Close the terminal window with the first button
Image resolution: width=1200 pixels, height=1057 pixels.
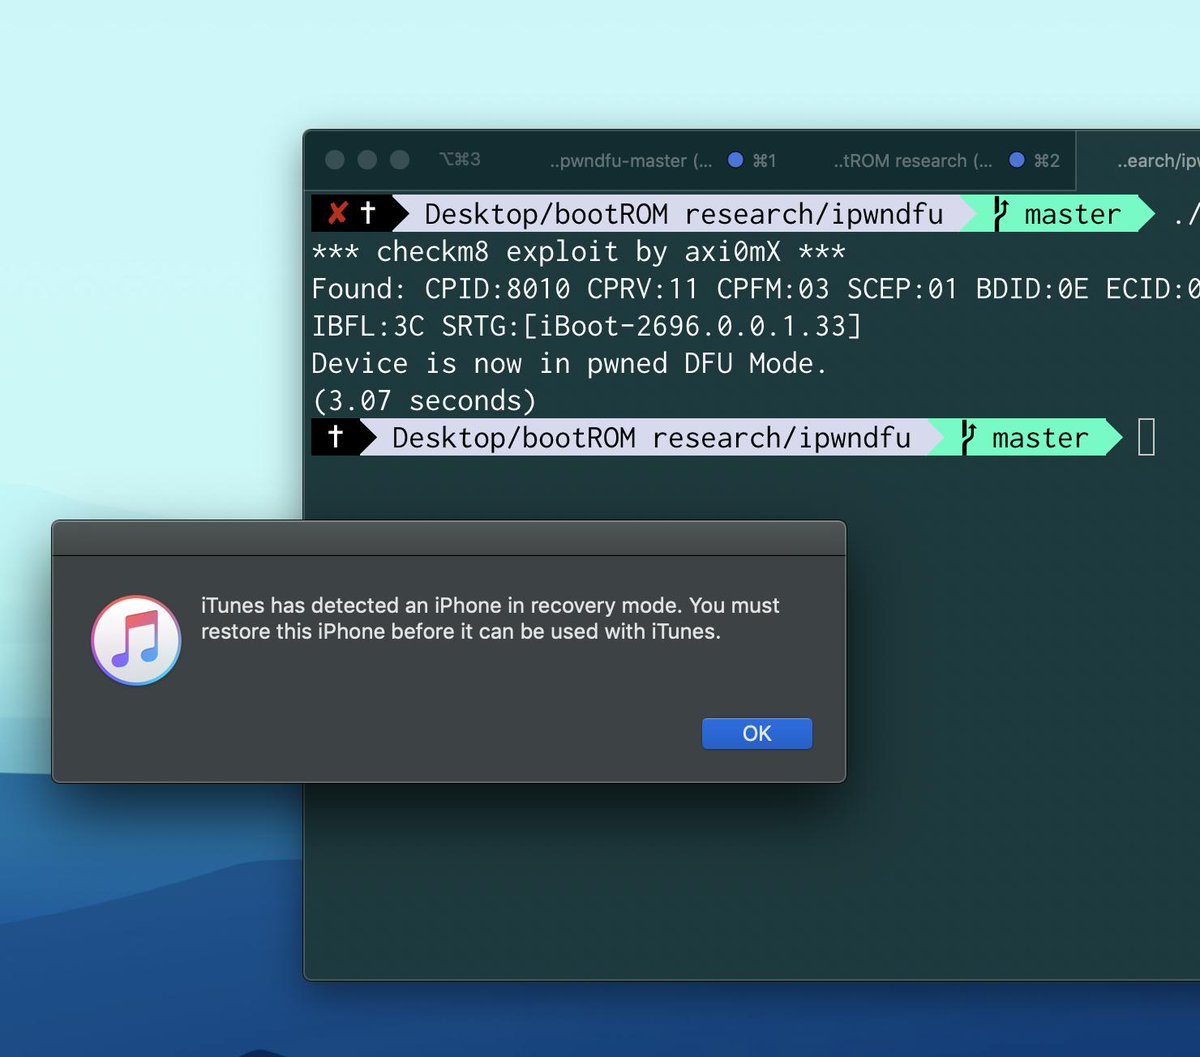335,160
